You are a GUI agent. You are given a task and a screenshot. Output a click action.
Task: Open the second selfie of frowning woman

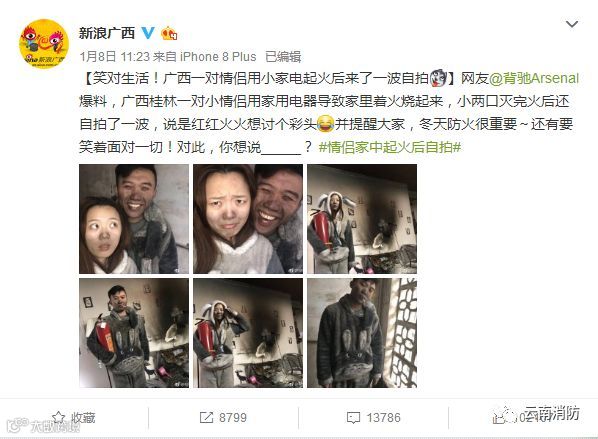248,219
